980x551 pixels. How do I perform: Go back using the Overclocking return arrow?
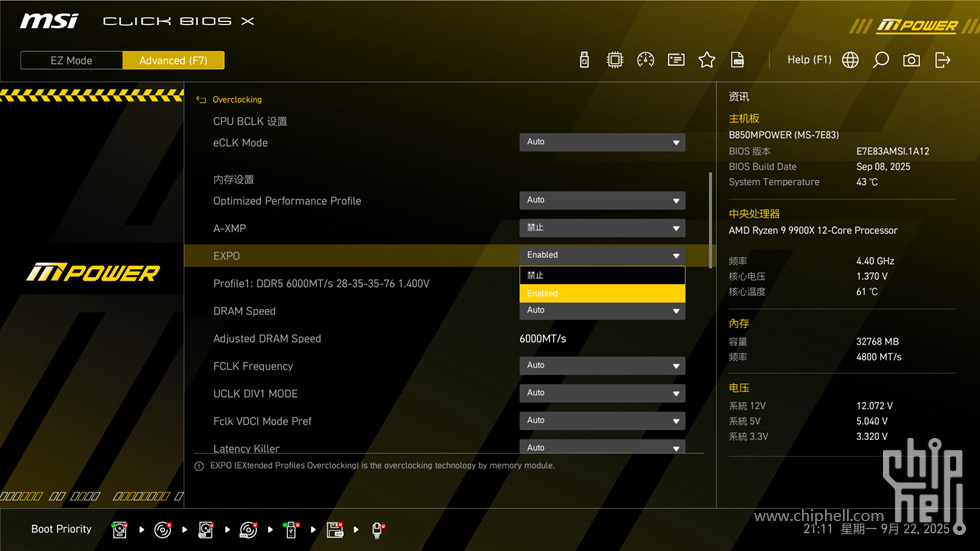point(201,99)
